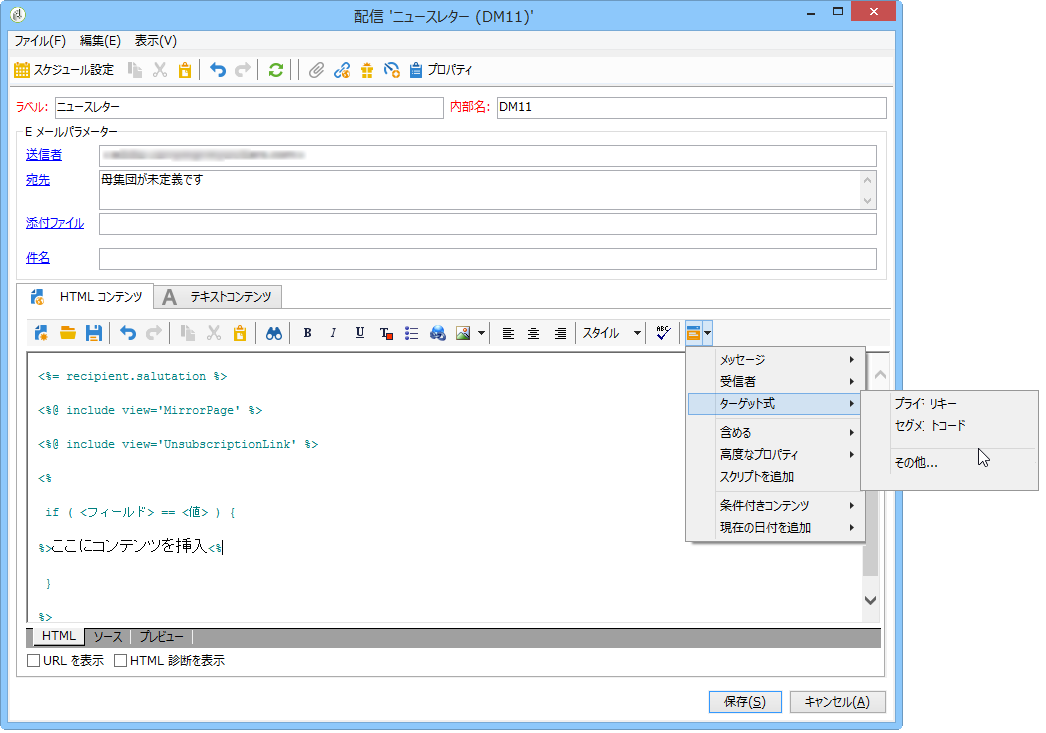Click the insert hyperlink globe icon
Image resolution: width=1046 pixels, height=733 pixels.
pyautogui.click(x=438, y=333)
